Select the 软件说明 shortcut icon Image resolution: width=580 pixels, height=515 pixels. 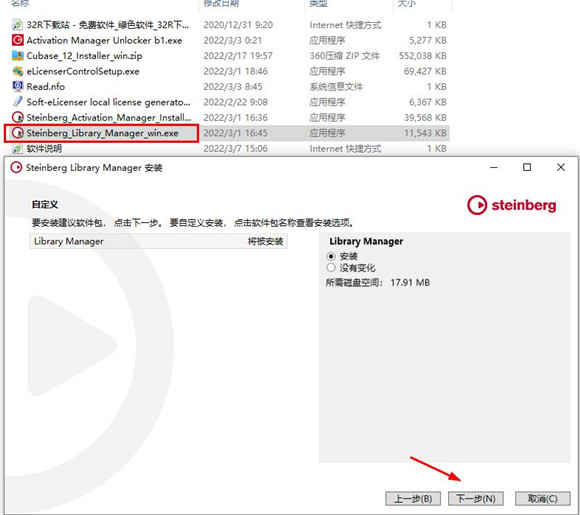pos(17,148)
